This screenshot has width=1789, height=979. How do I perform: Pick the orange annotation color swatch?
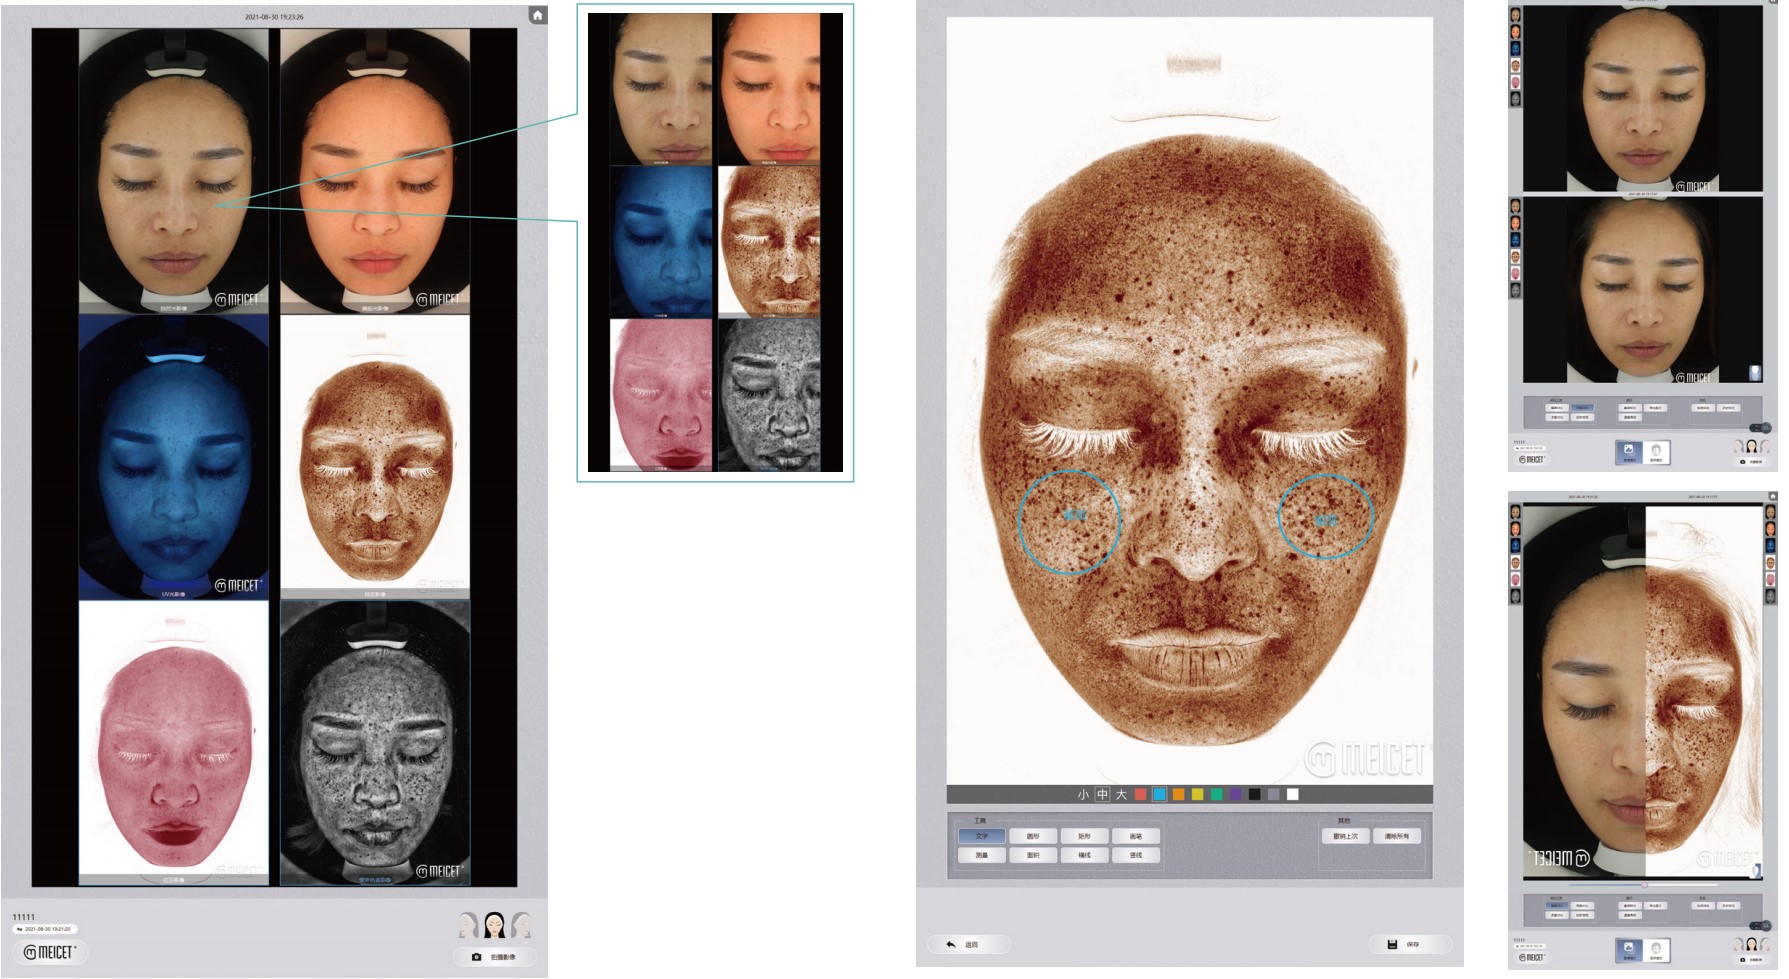[x=1179, y=795]
